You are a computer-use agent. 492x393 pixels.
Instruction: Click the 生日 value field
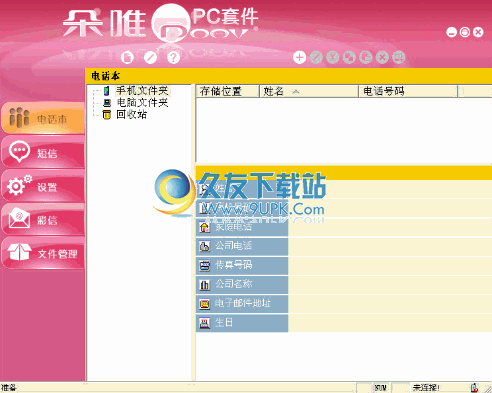pyautogui.click(x=390, y=323)
